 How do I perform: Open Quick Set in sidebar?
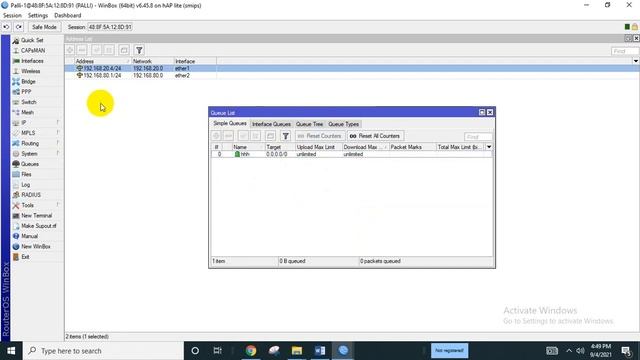point(32,40)
